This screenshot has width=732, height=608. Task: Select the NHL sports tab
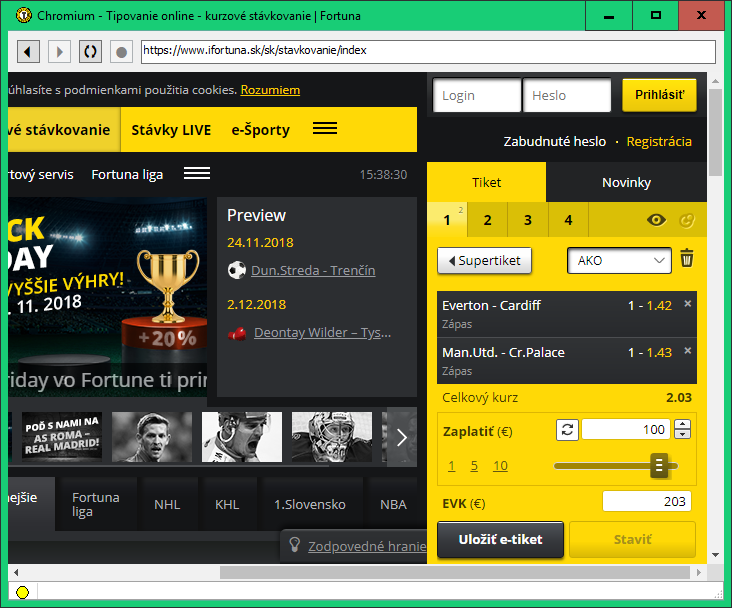pyautogui.click(x=167, y=504)
